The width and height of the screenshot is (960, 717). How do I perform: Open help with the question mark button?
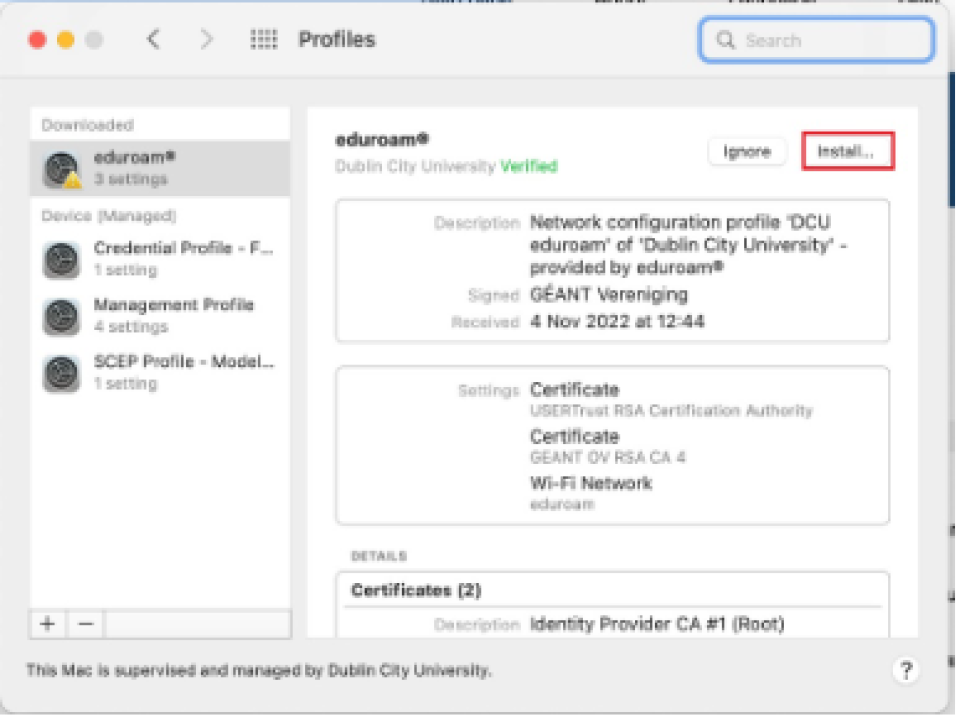pyautogui.click(x=906, y=670)
